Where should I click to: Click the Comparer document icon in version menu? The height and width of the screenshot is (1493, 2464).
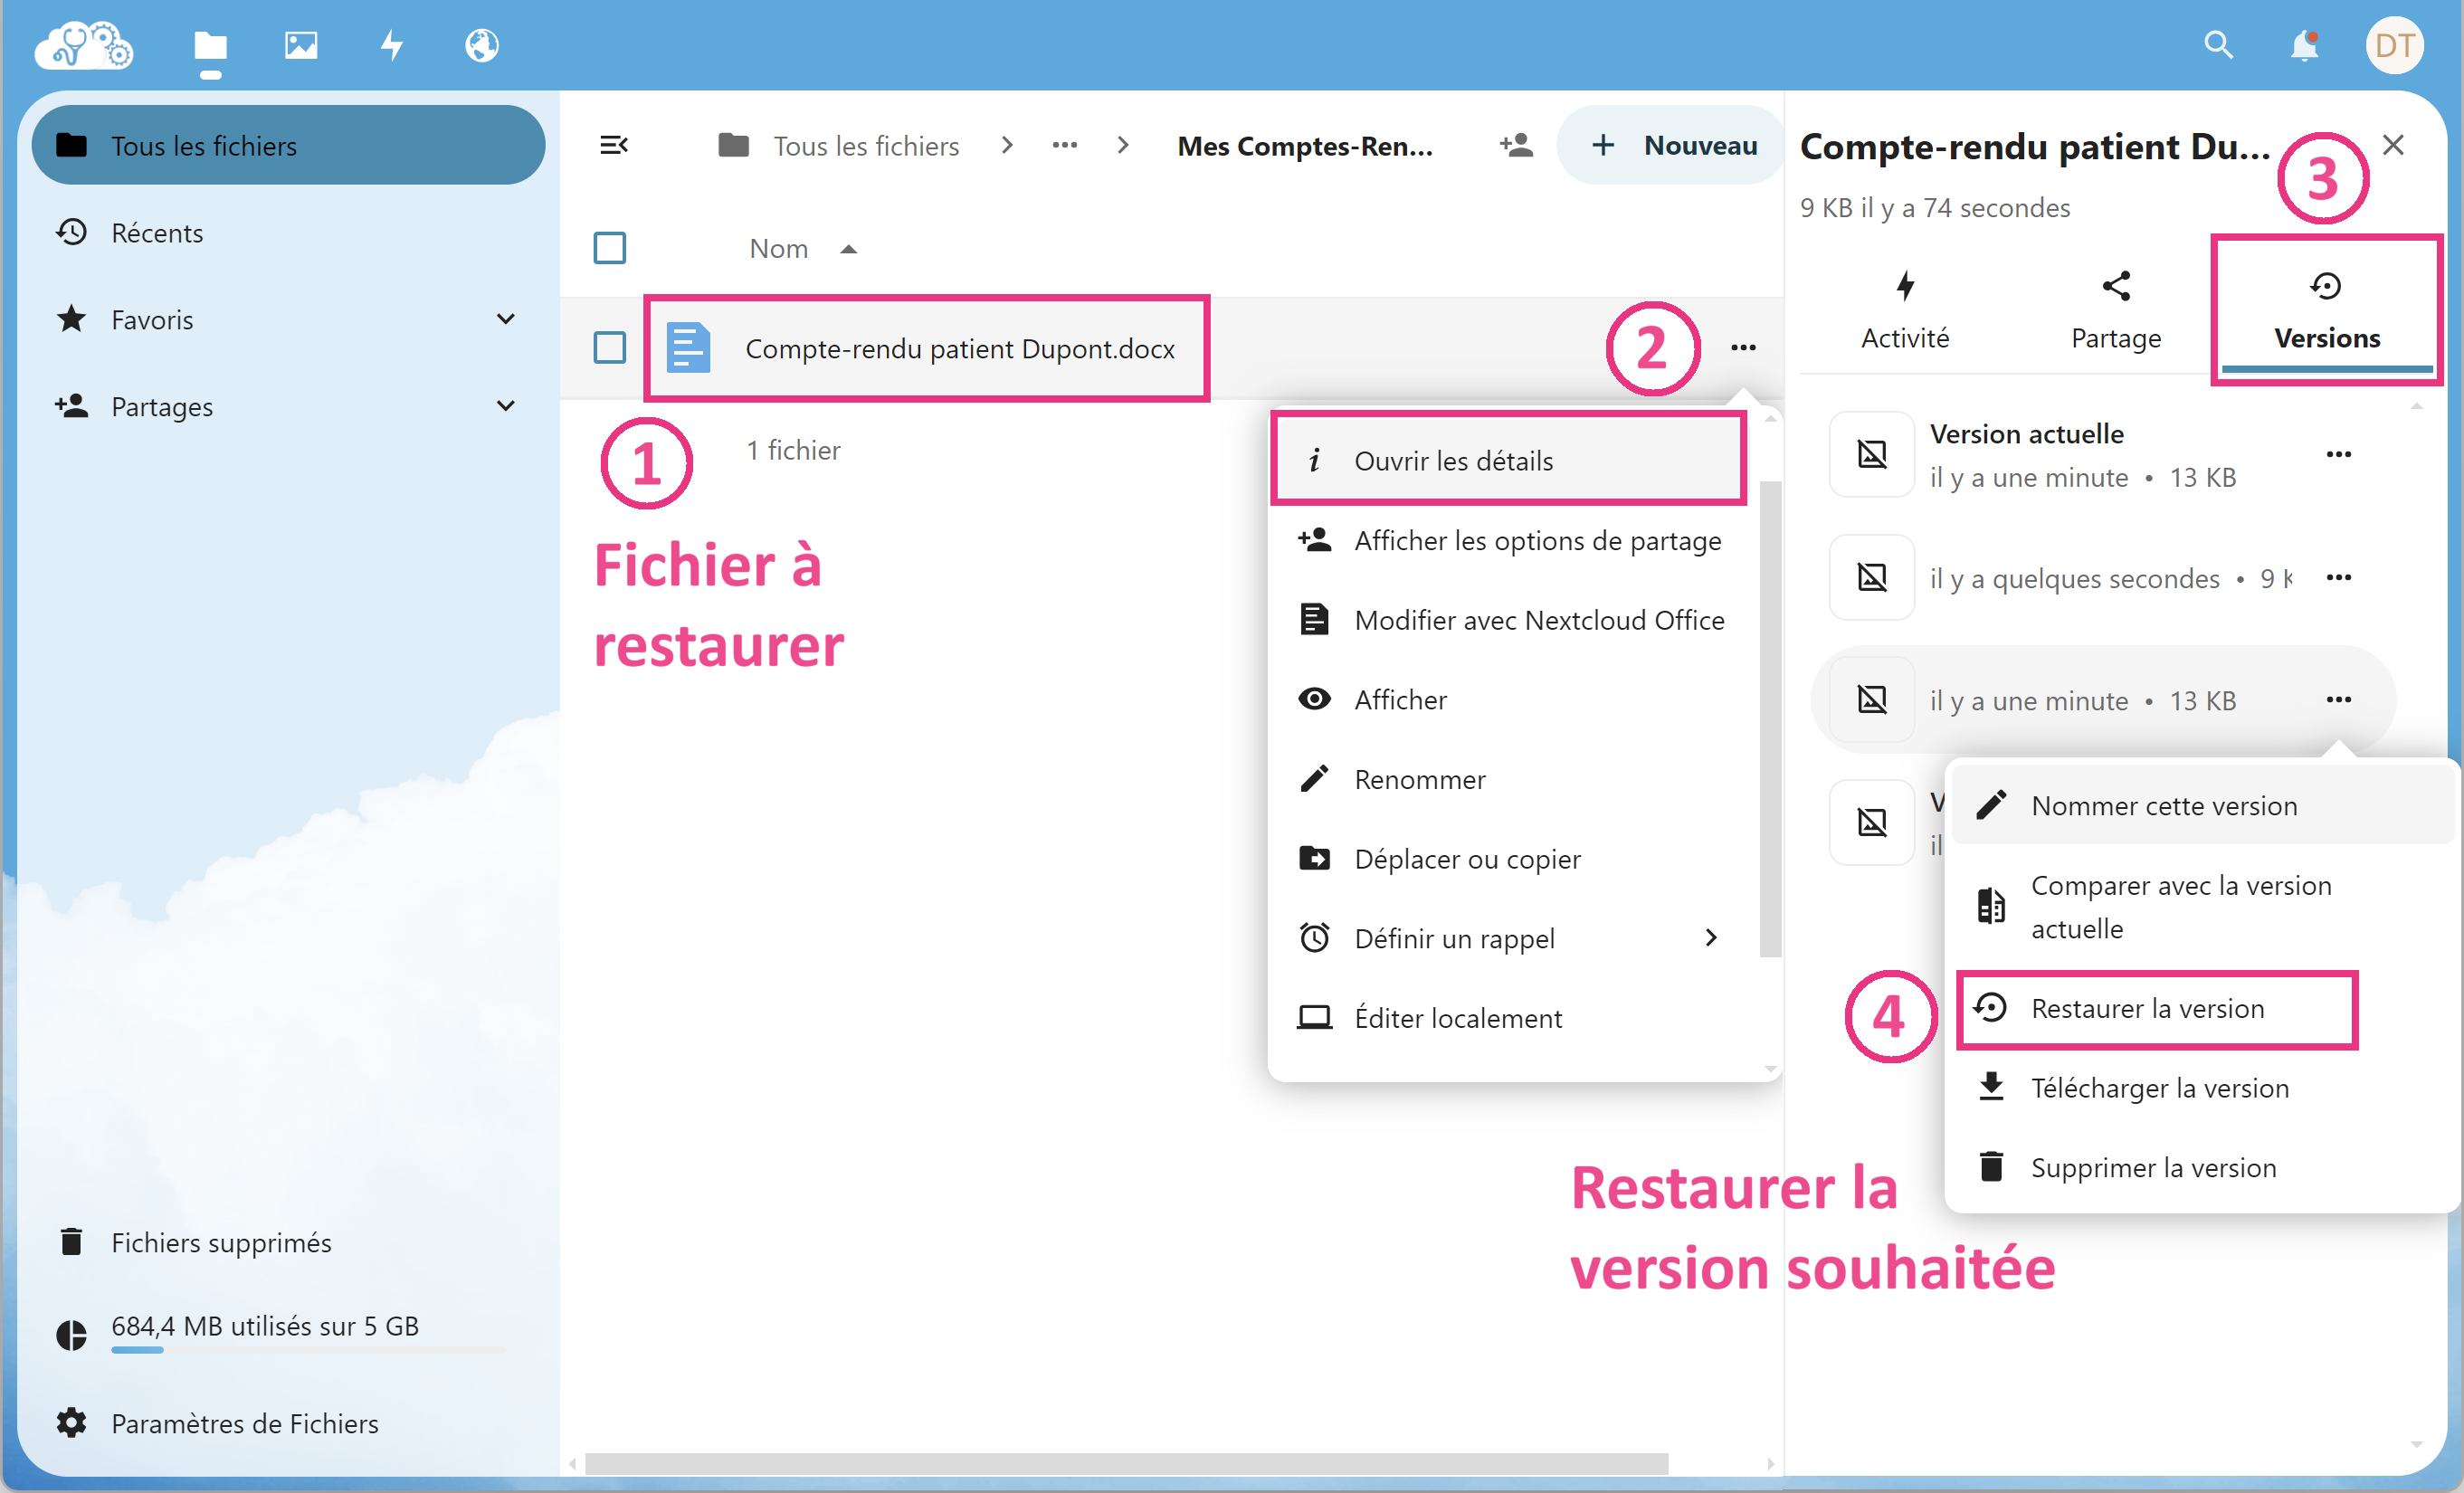1991,906
